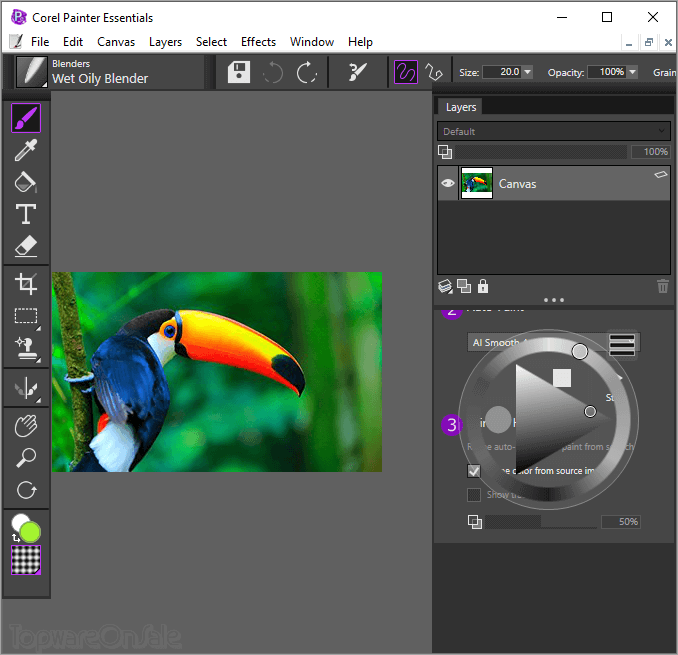This screenshot has height=655, width=678.
Task: Select the Magnifier zoom tool
Action: [26, 458]
